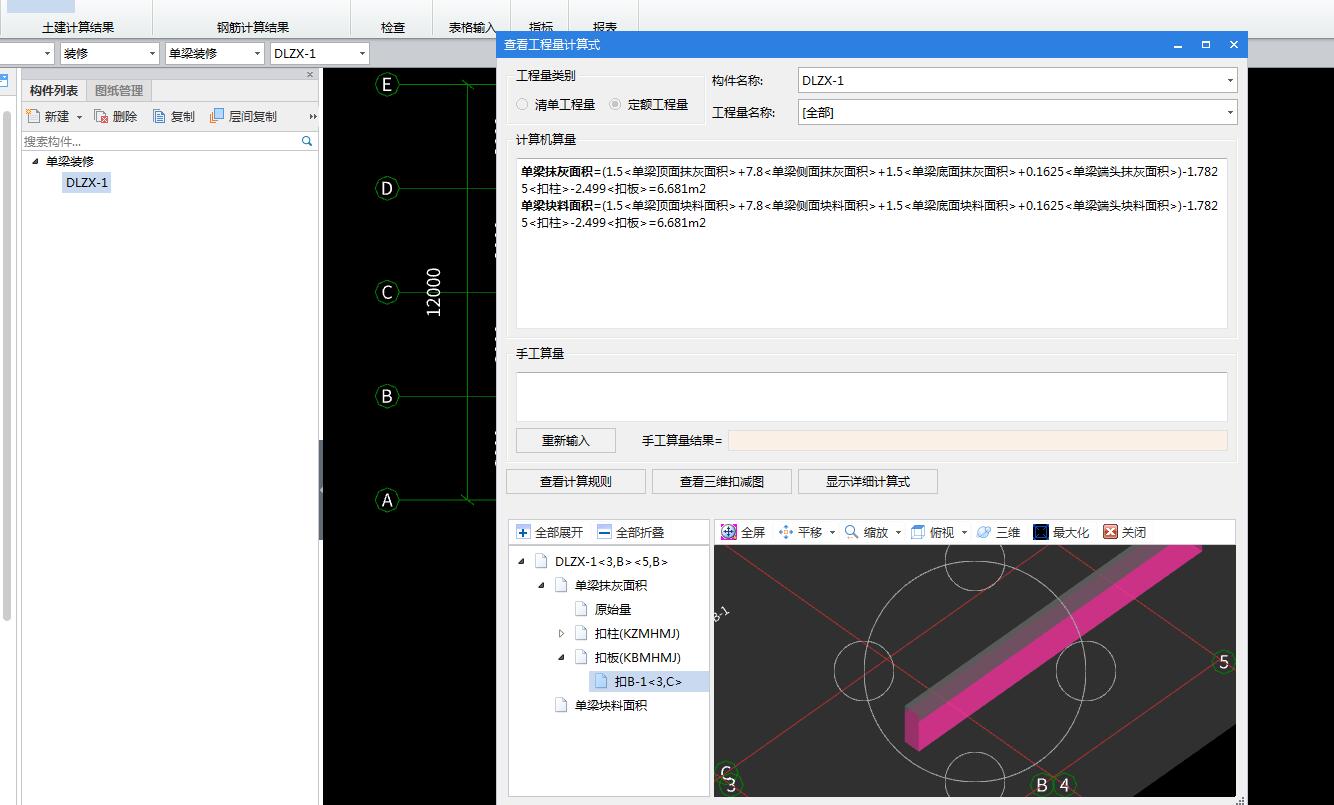This screenshot has width=1334, height=805.
Task: Open the 钢筋计算结果 ribbon group
Action: [x=253, y=27]
